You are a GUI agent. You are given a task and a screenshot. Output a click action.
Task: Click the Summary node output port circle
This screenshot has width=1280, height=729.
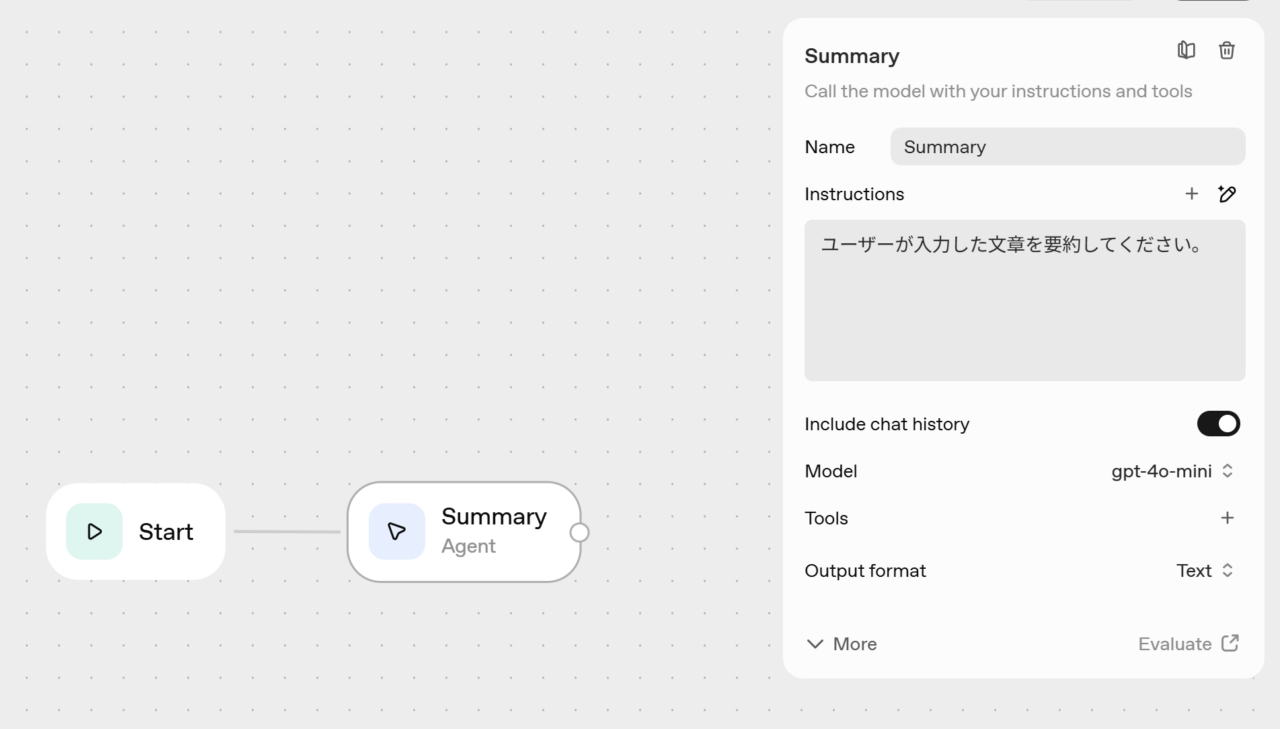579,532
